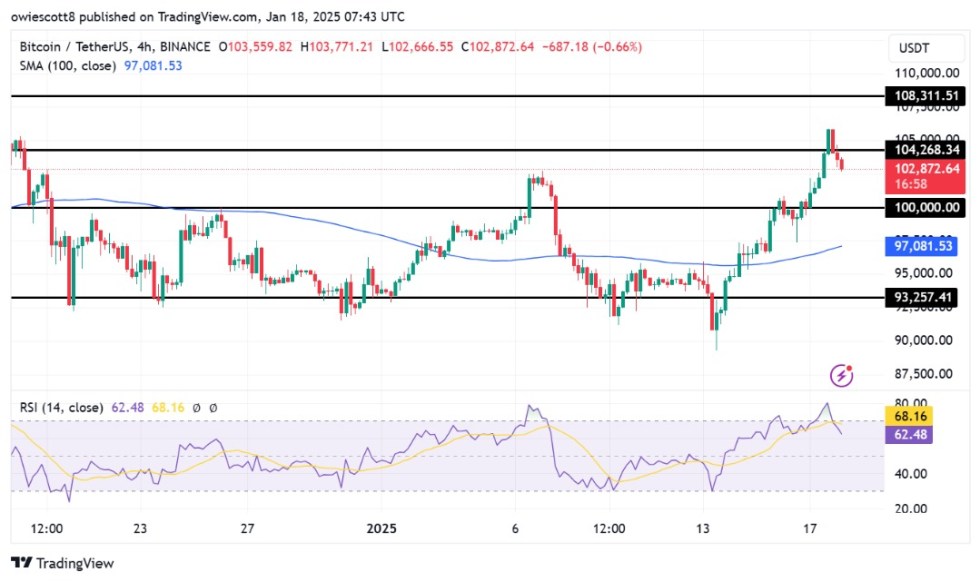
Task: Click the TradingView logo icon
Action: [22, 564]
